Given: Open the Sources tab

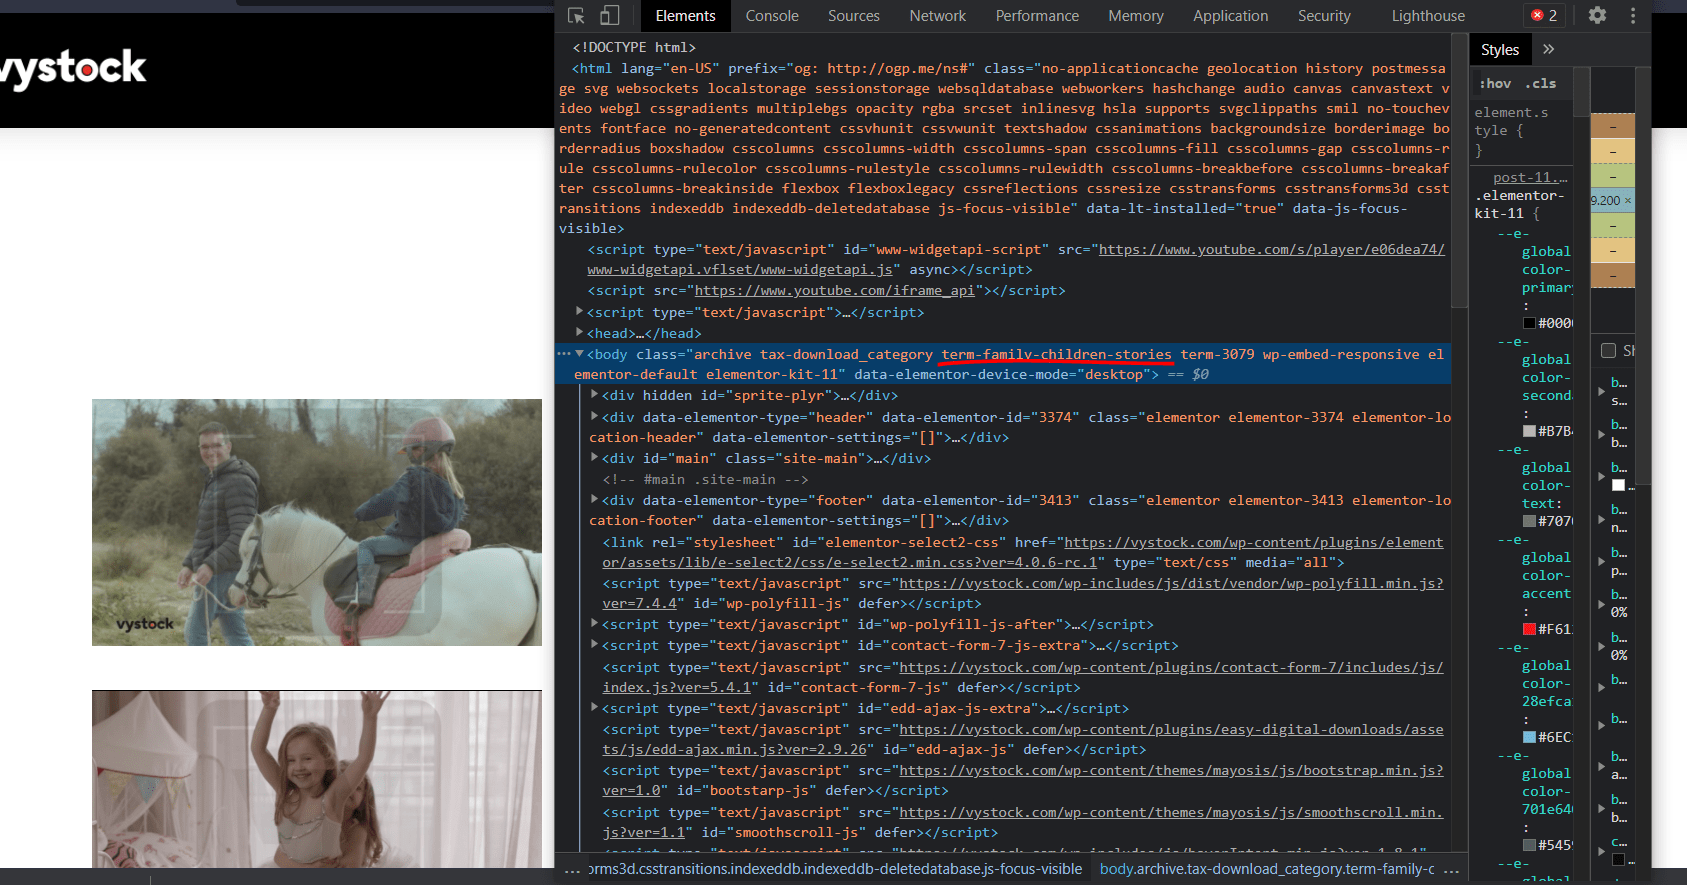Looking at the screenshot, I should (x=853, y=16).
